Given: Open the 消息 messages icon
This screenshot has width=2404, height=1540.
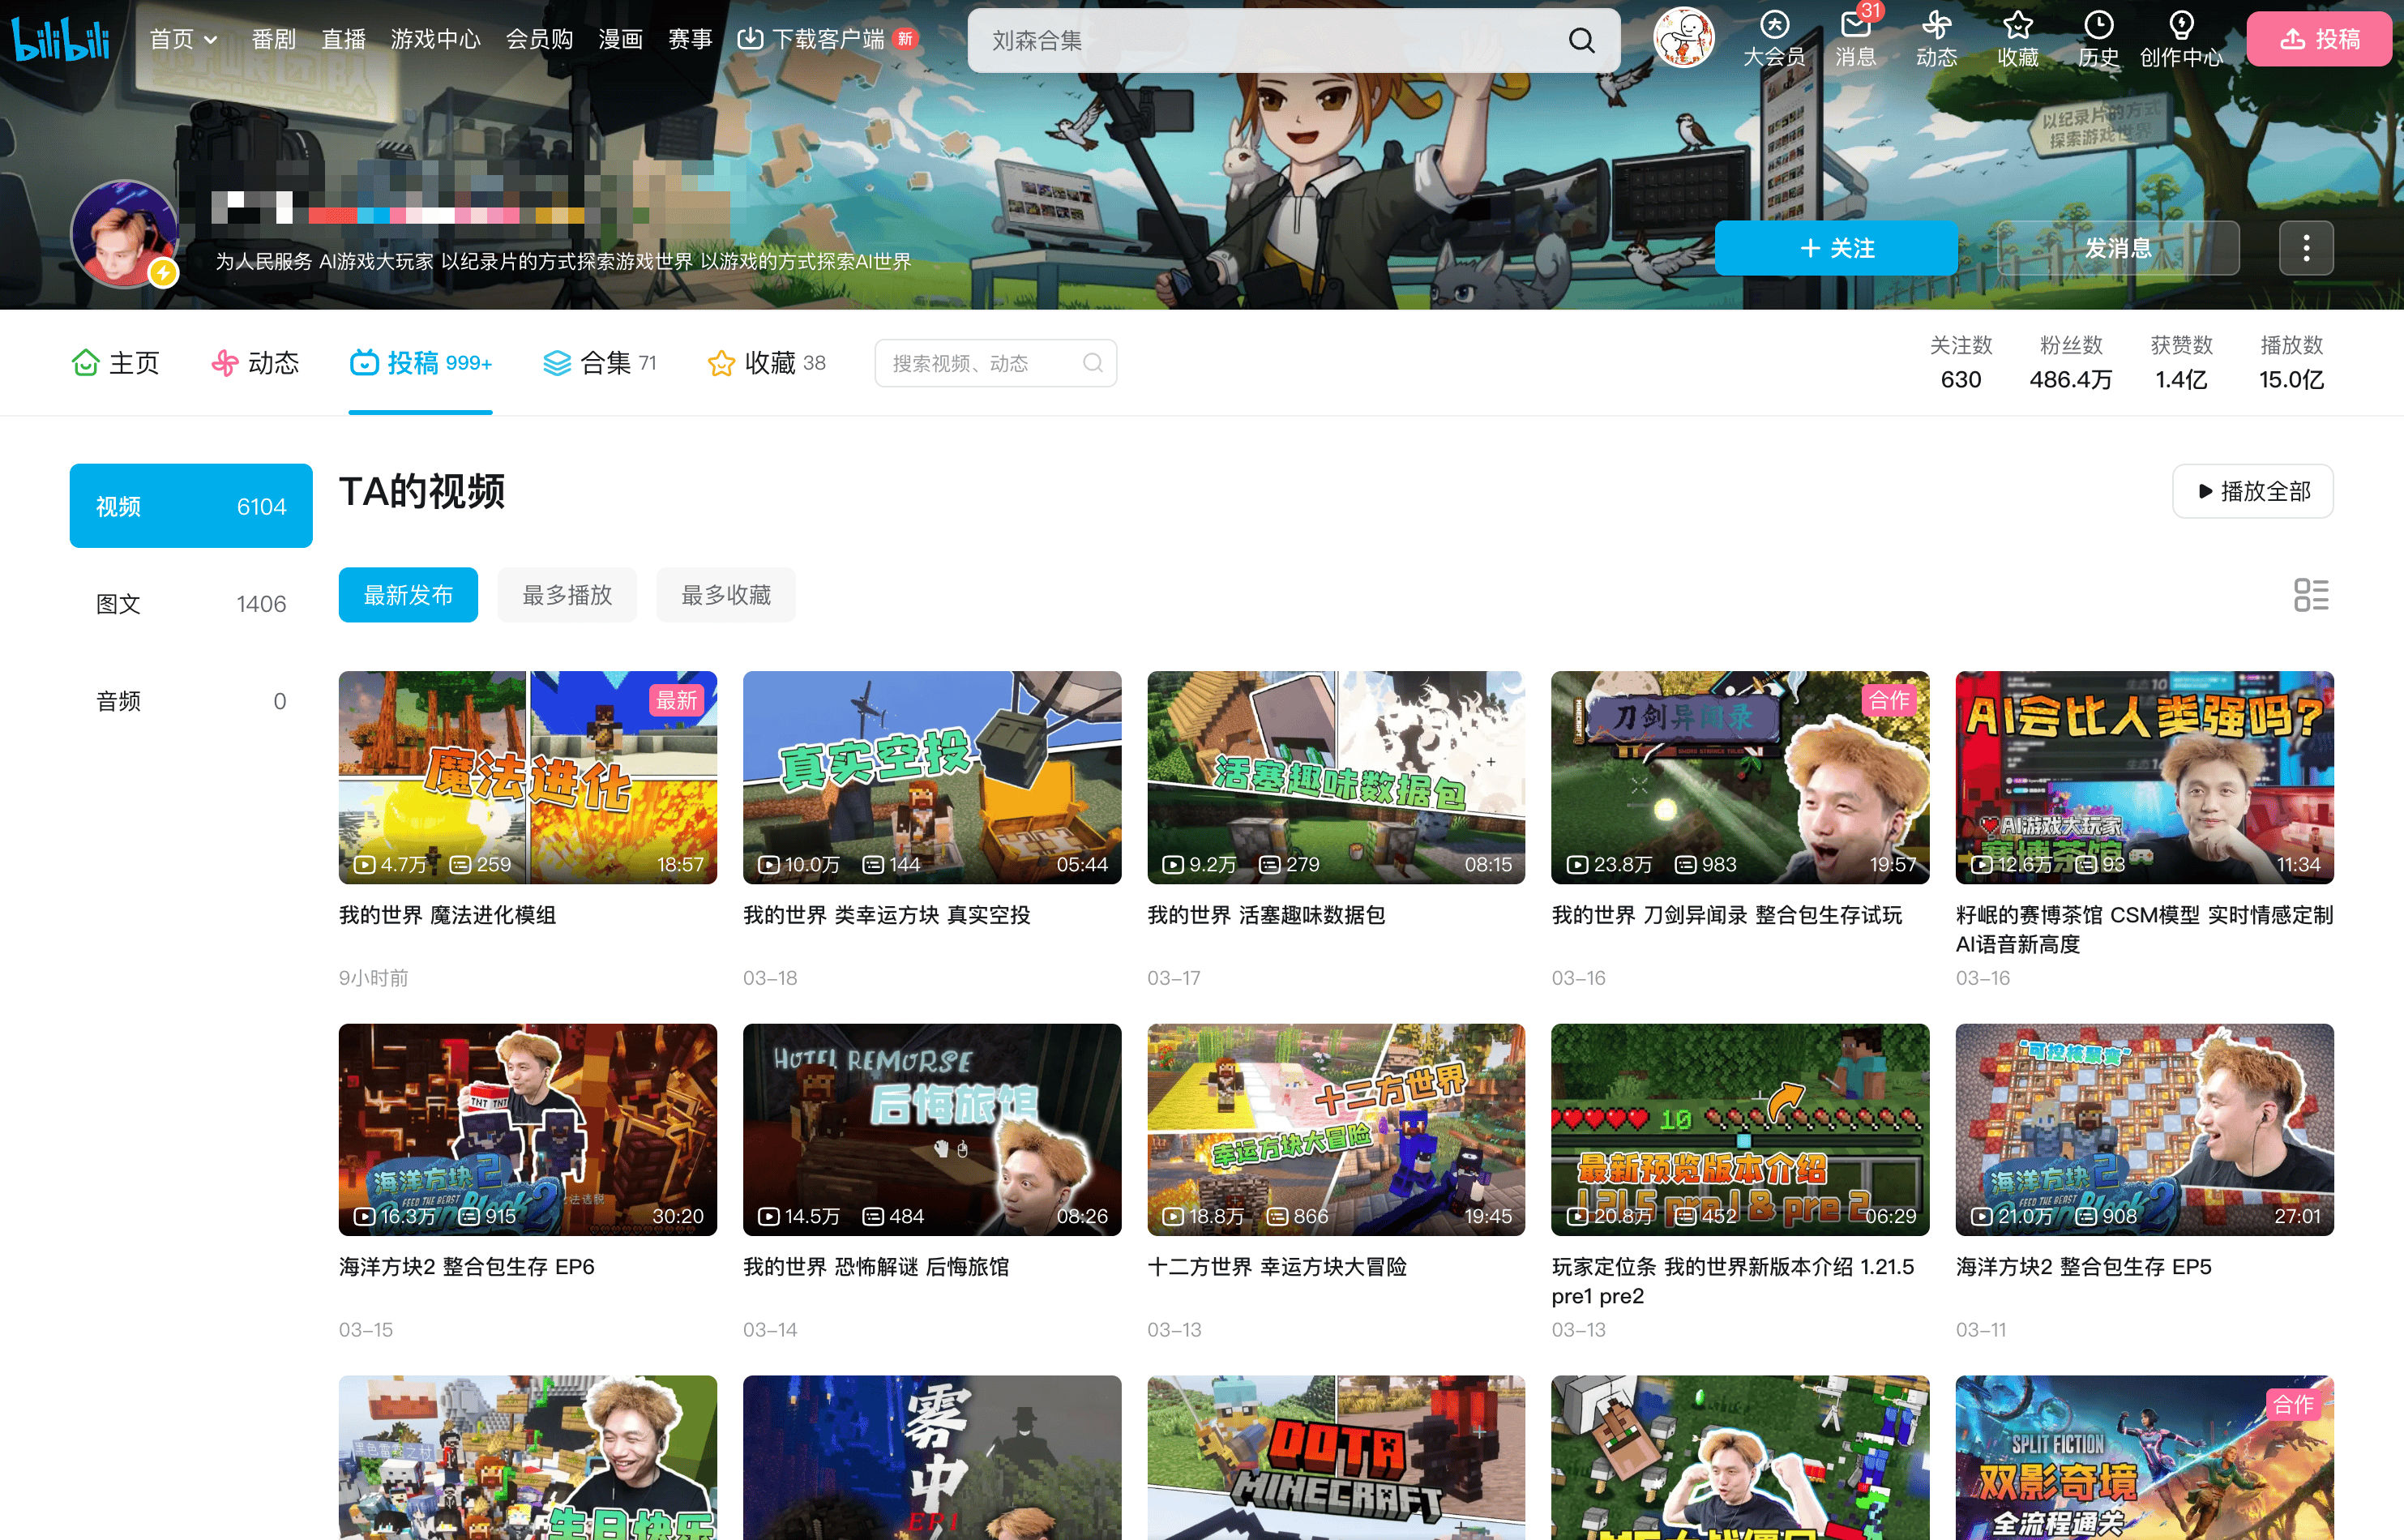Looking at the screenshot, I should [1855, 27].
